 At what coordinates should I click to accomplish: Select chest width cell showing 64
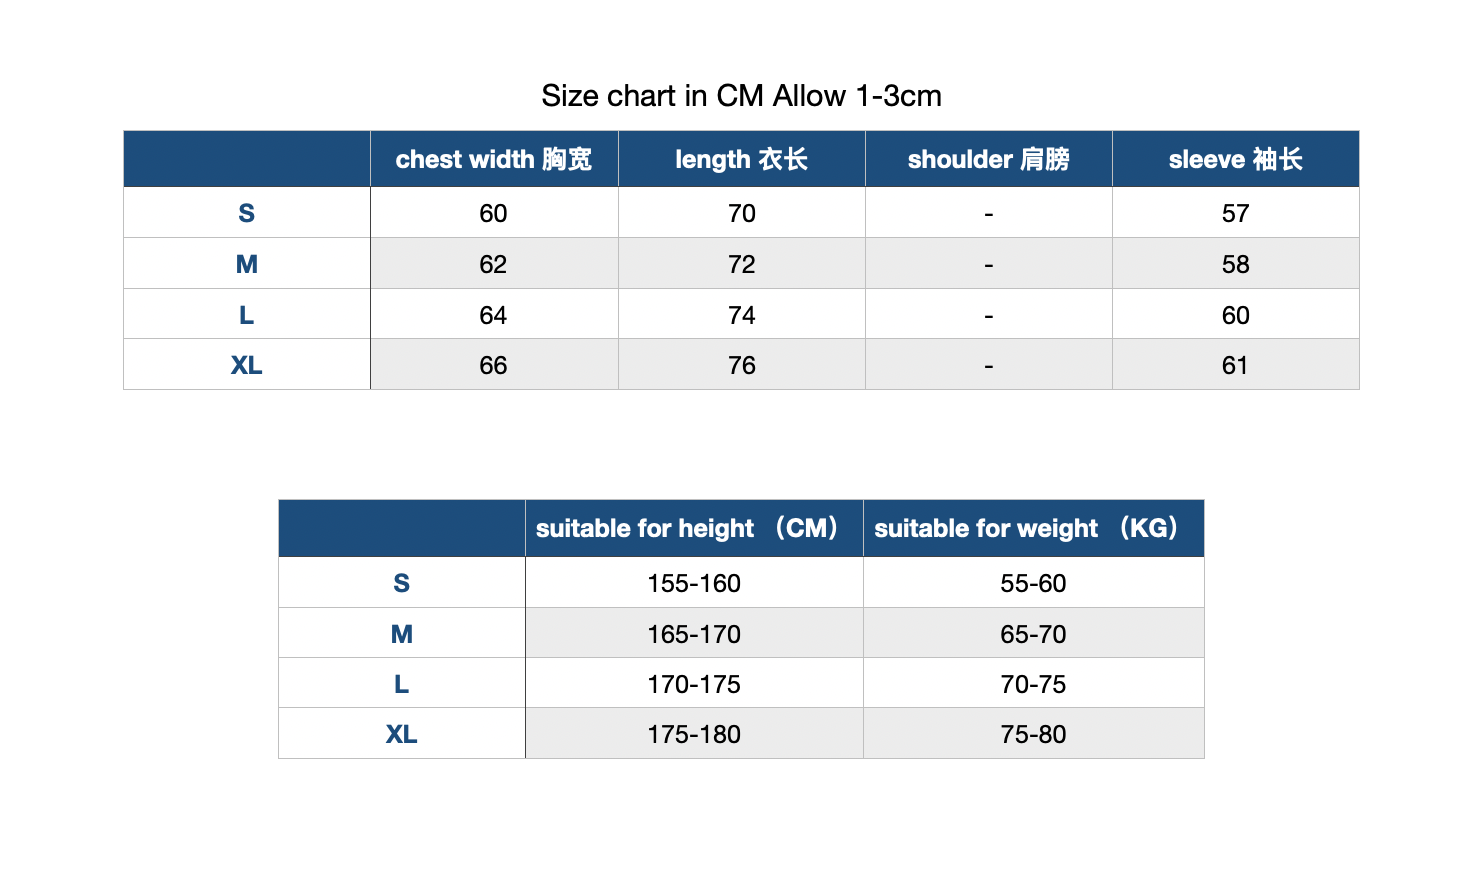(x=494, y=315)
